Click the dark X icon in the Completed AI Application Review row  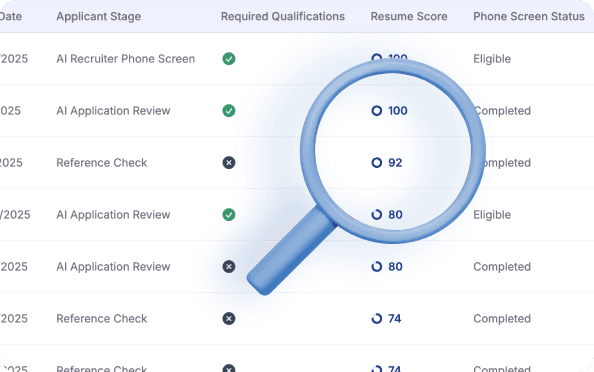click(x=229, y=267)
